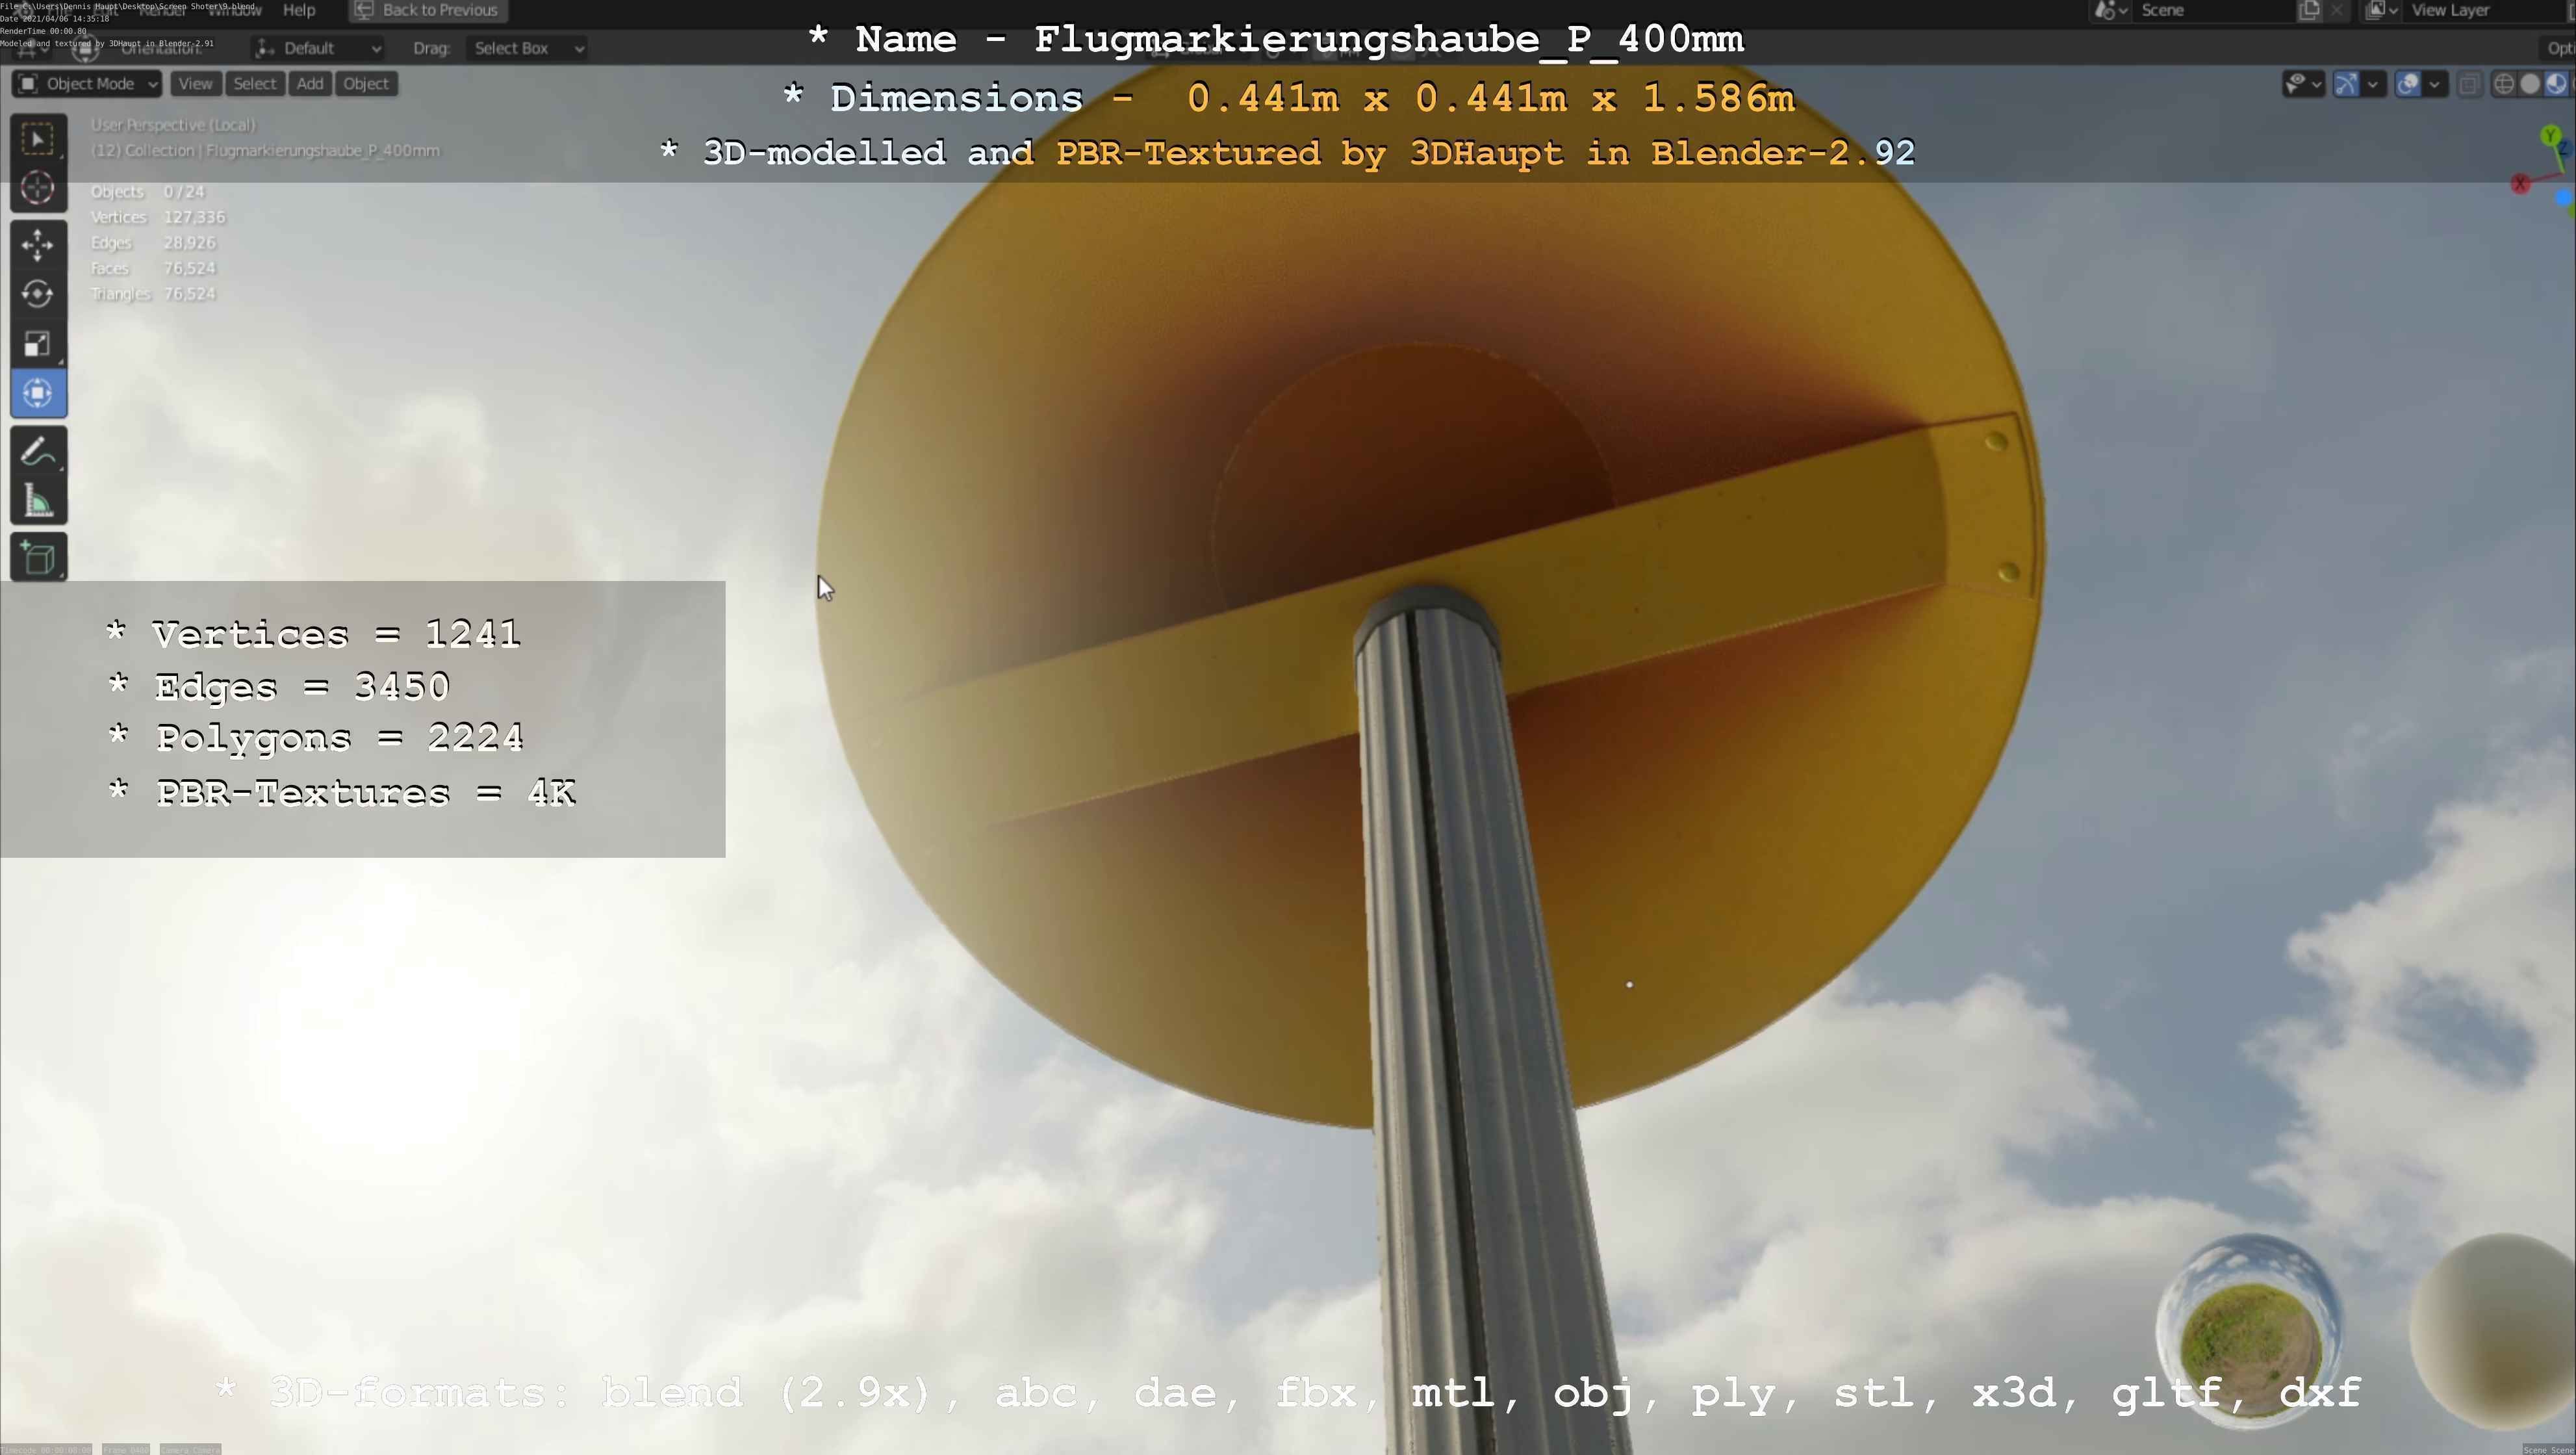Choose the Annotate tool

[x=38, y=451]
